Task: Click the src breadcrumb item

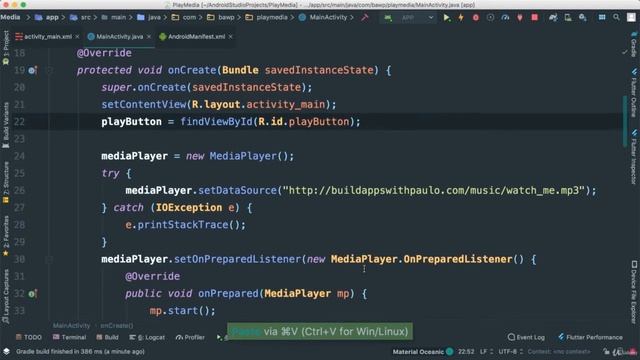Action: click(81, 18)
